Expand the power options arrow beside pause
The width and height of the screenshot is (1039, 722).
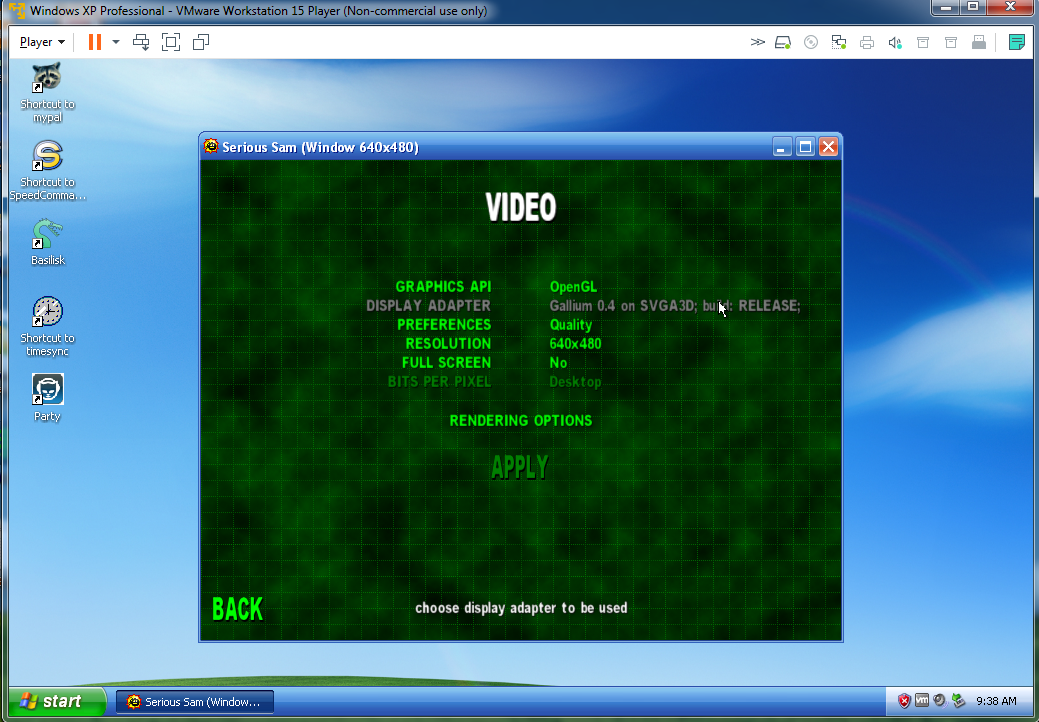coord(116,42)
